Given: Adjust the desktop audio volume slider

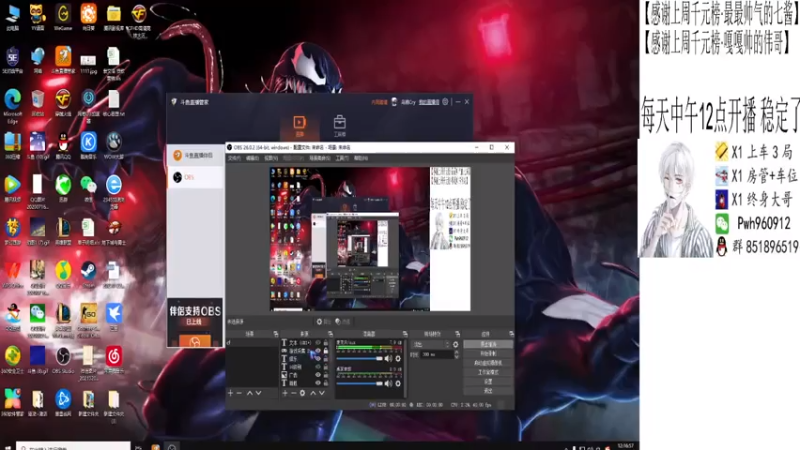Looking at the screenshot, I should pyautogui.click(x=360, y=384).
